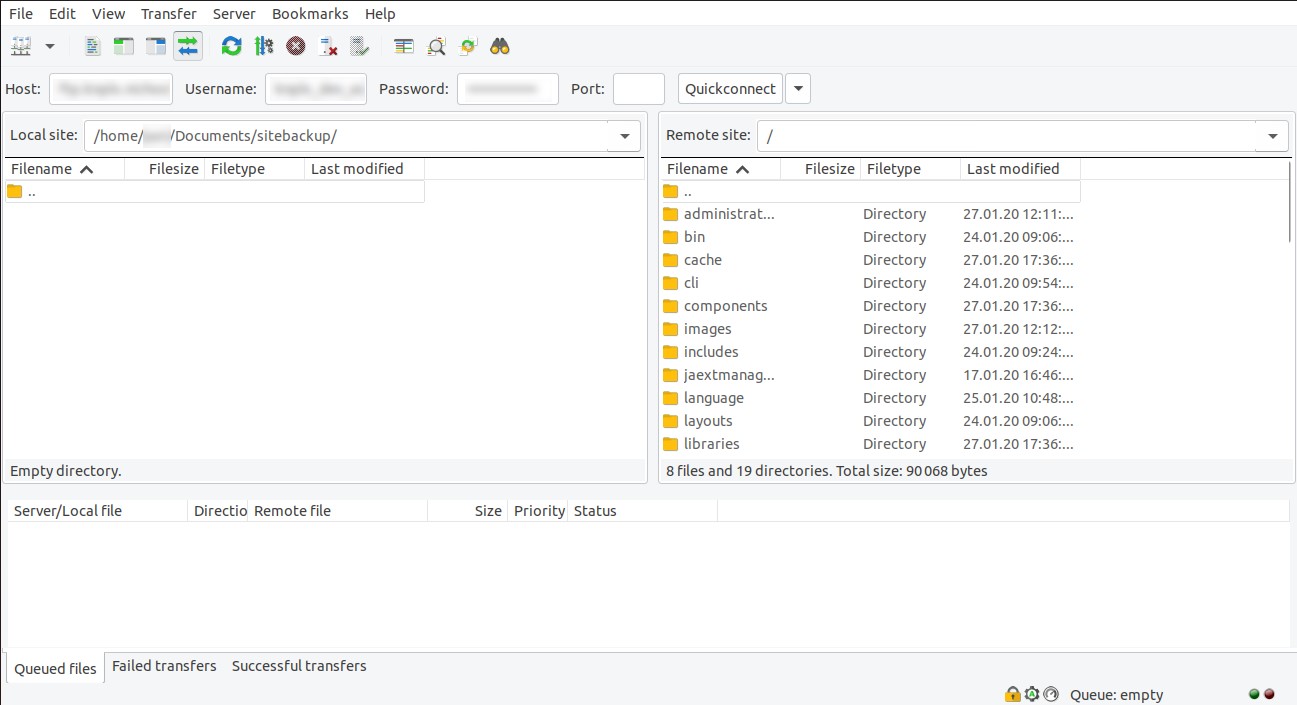Click the transfer type gear icon

(1032, 694)
